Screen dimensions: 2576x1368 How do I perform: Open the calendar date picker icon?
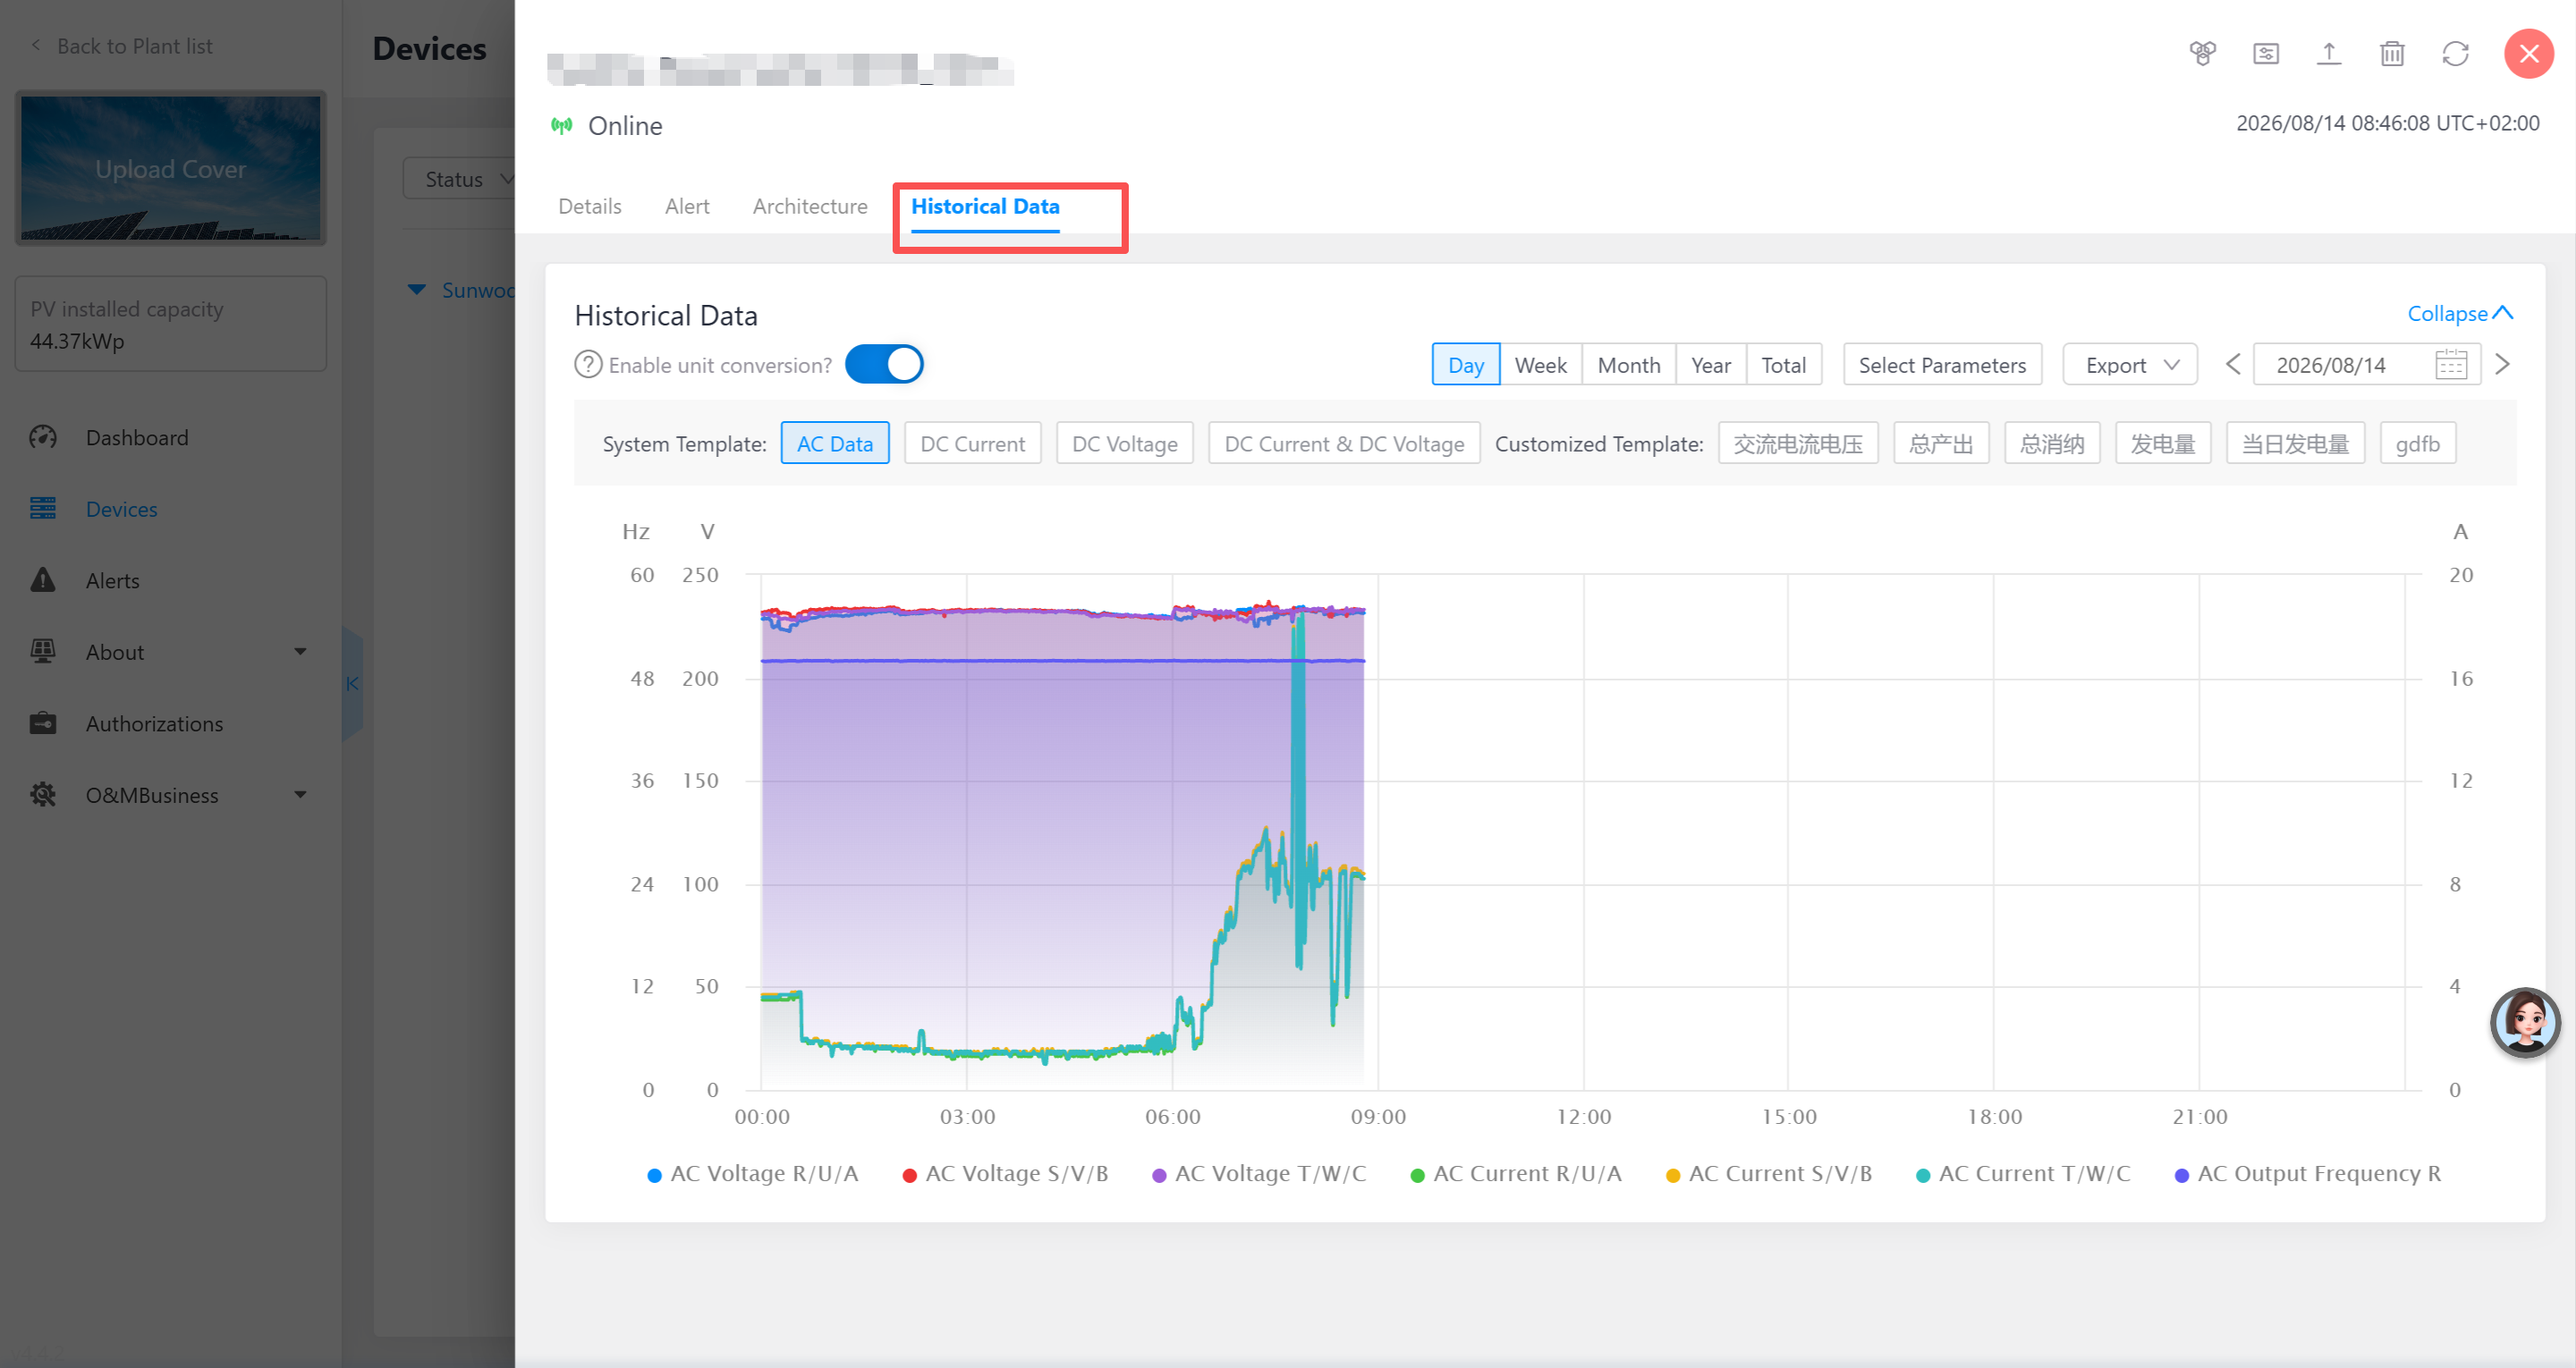tap(2451, 364)
